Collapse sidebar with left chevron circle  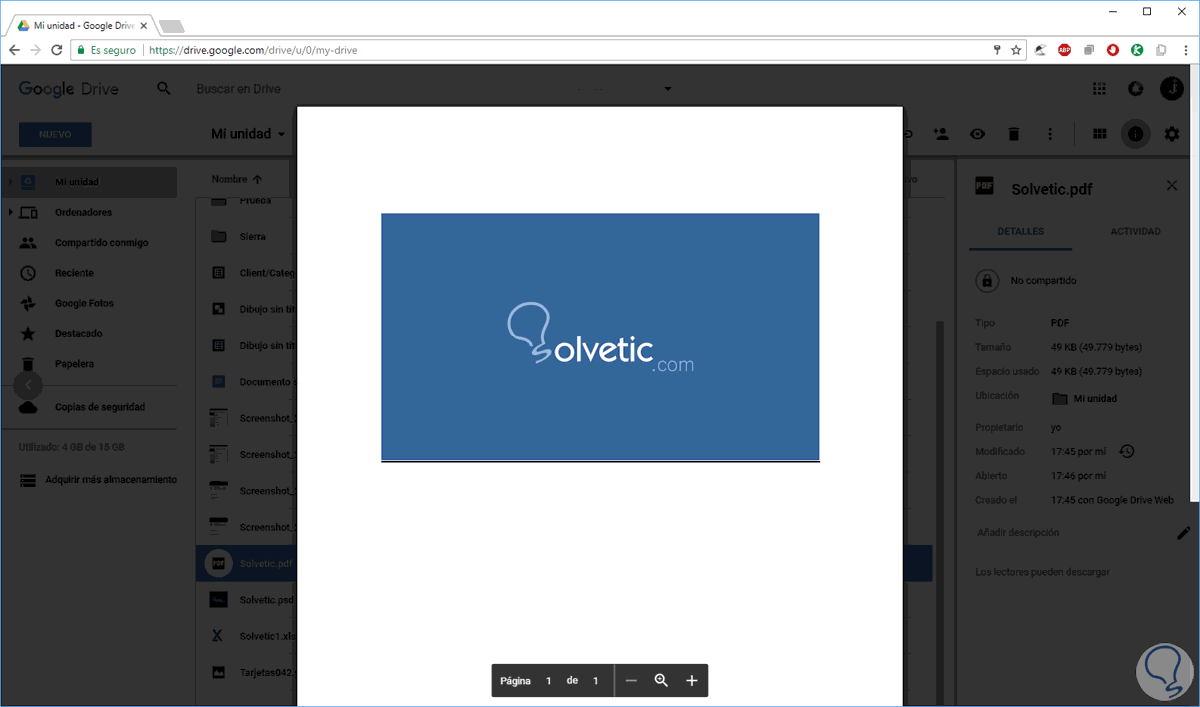pos(28,385)
